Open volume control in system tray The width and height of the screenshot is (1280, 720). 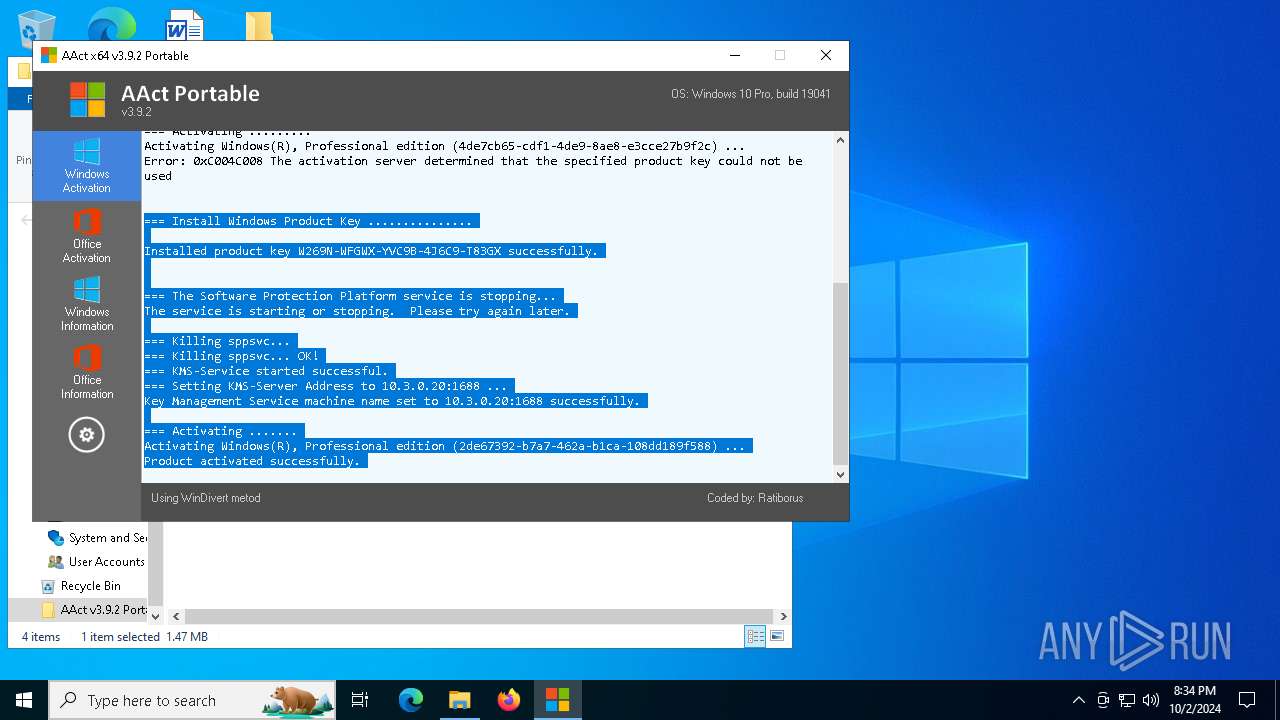click(1151, 700)
